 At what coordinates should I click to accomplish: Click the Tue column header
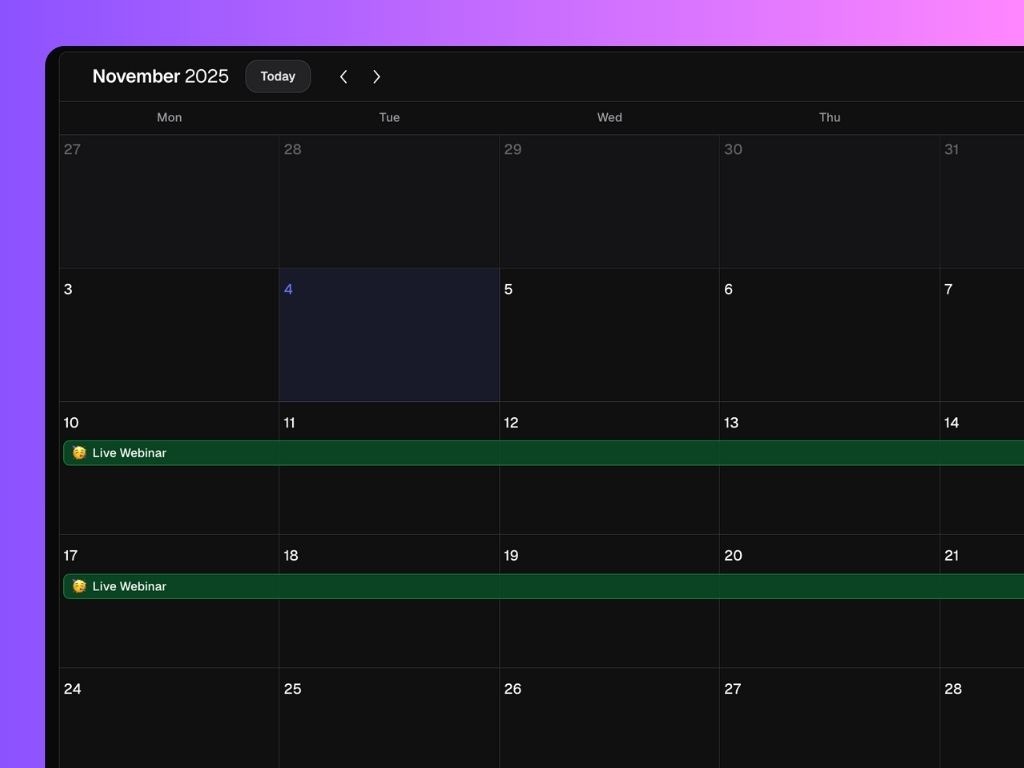[389, 118]
